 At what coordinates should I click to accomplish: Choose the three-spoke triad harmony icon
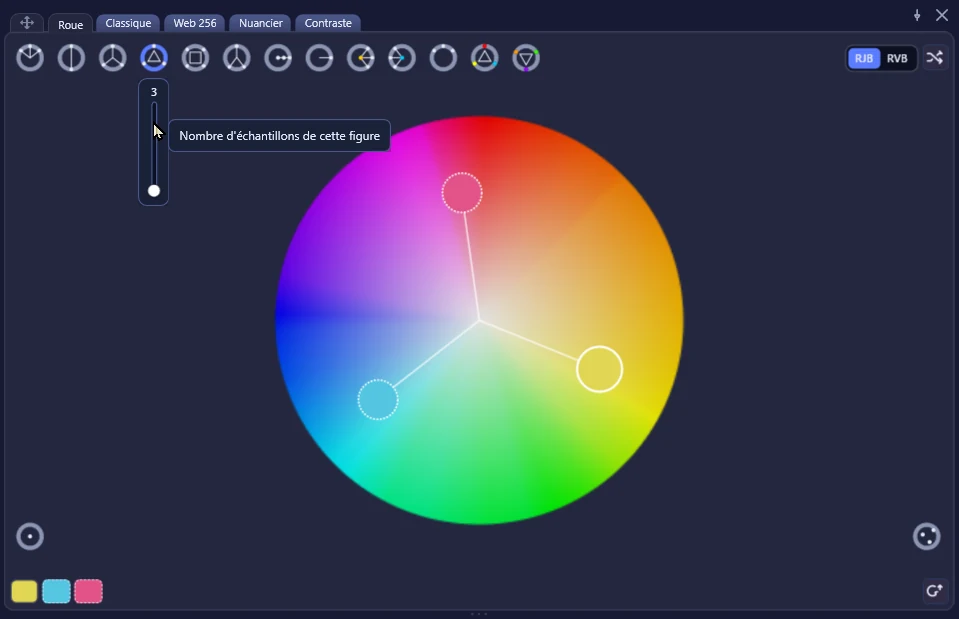point(113,58)
